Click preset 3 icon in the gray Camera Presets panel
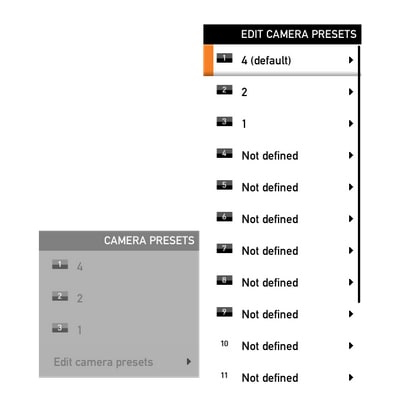This screenshot has height=404, width=394. 60,328
